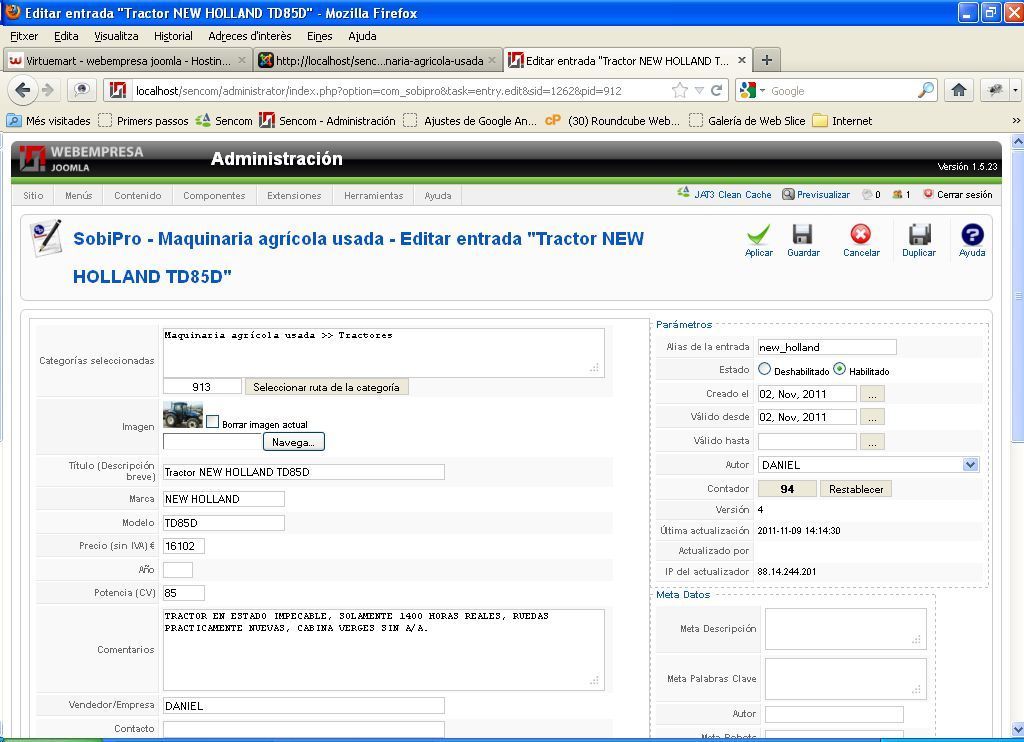Click Seleccionar ruta de la categoría button

coord(326,387)
